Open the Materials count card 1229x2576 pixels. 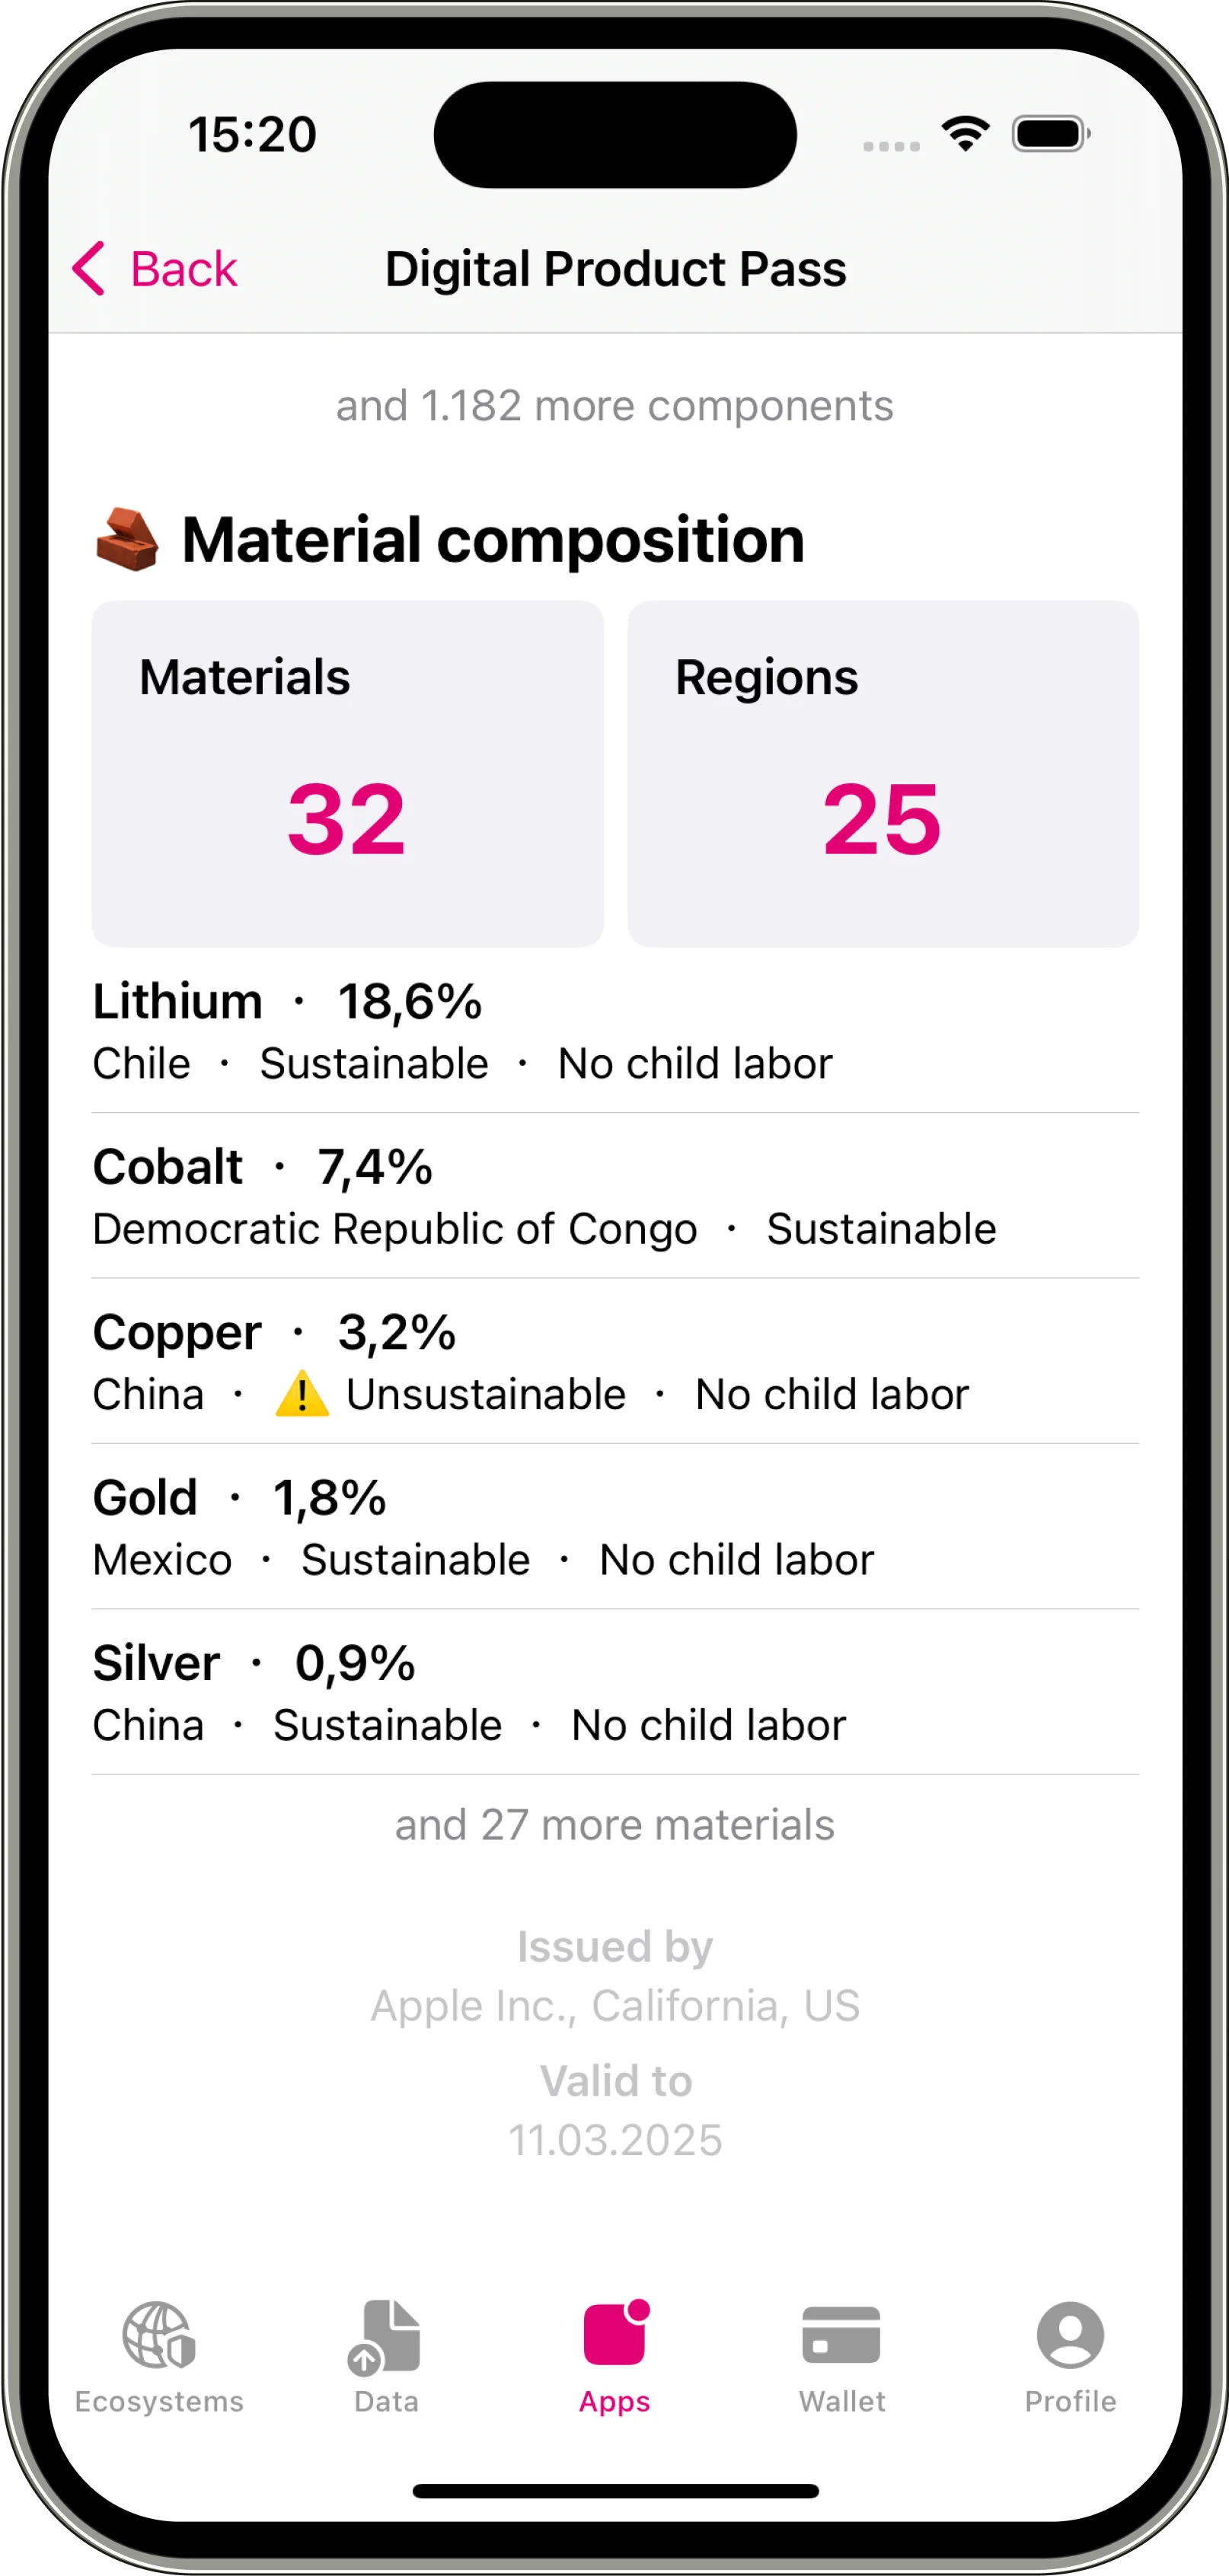point(347,773)
